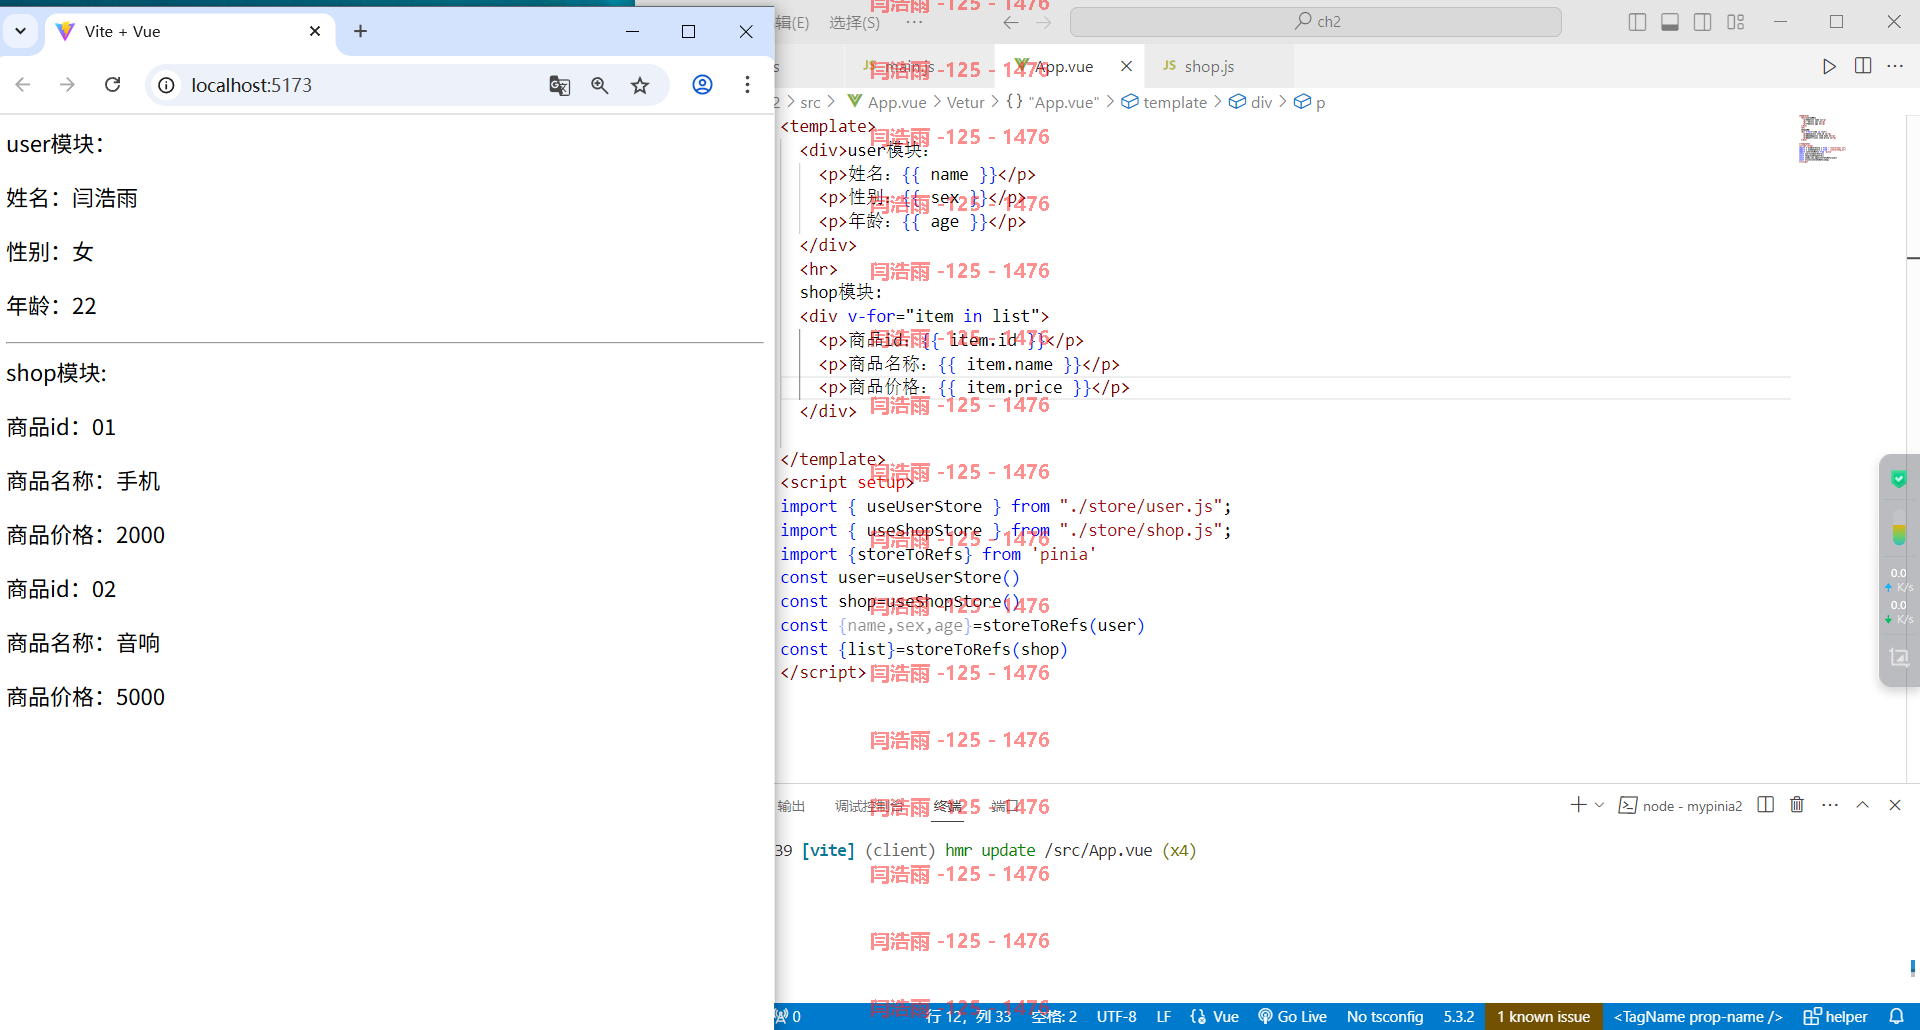1920x1030 pixels.
Task: Open the zoom magnifier in the address bar
Action: [x=600, y=86]
